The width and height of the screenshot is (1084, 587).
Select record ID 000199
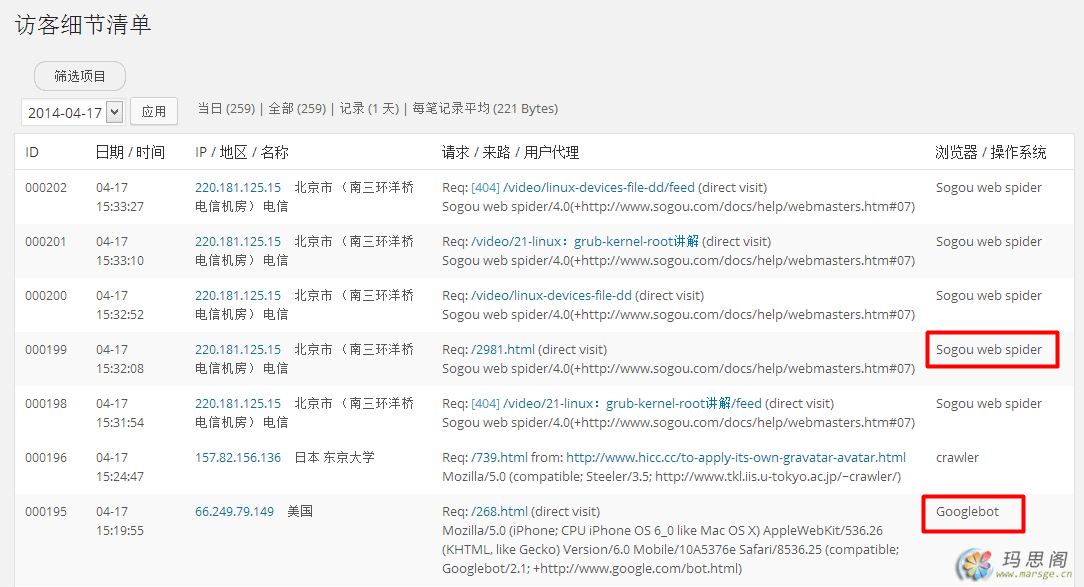tap(46, 349)
